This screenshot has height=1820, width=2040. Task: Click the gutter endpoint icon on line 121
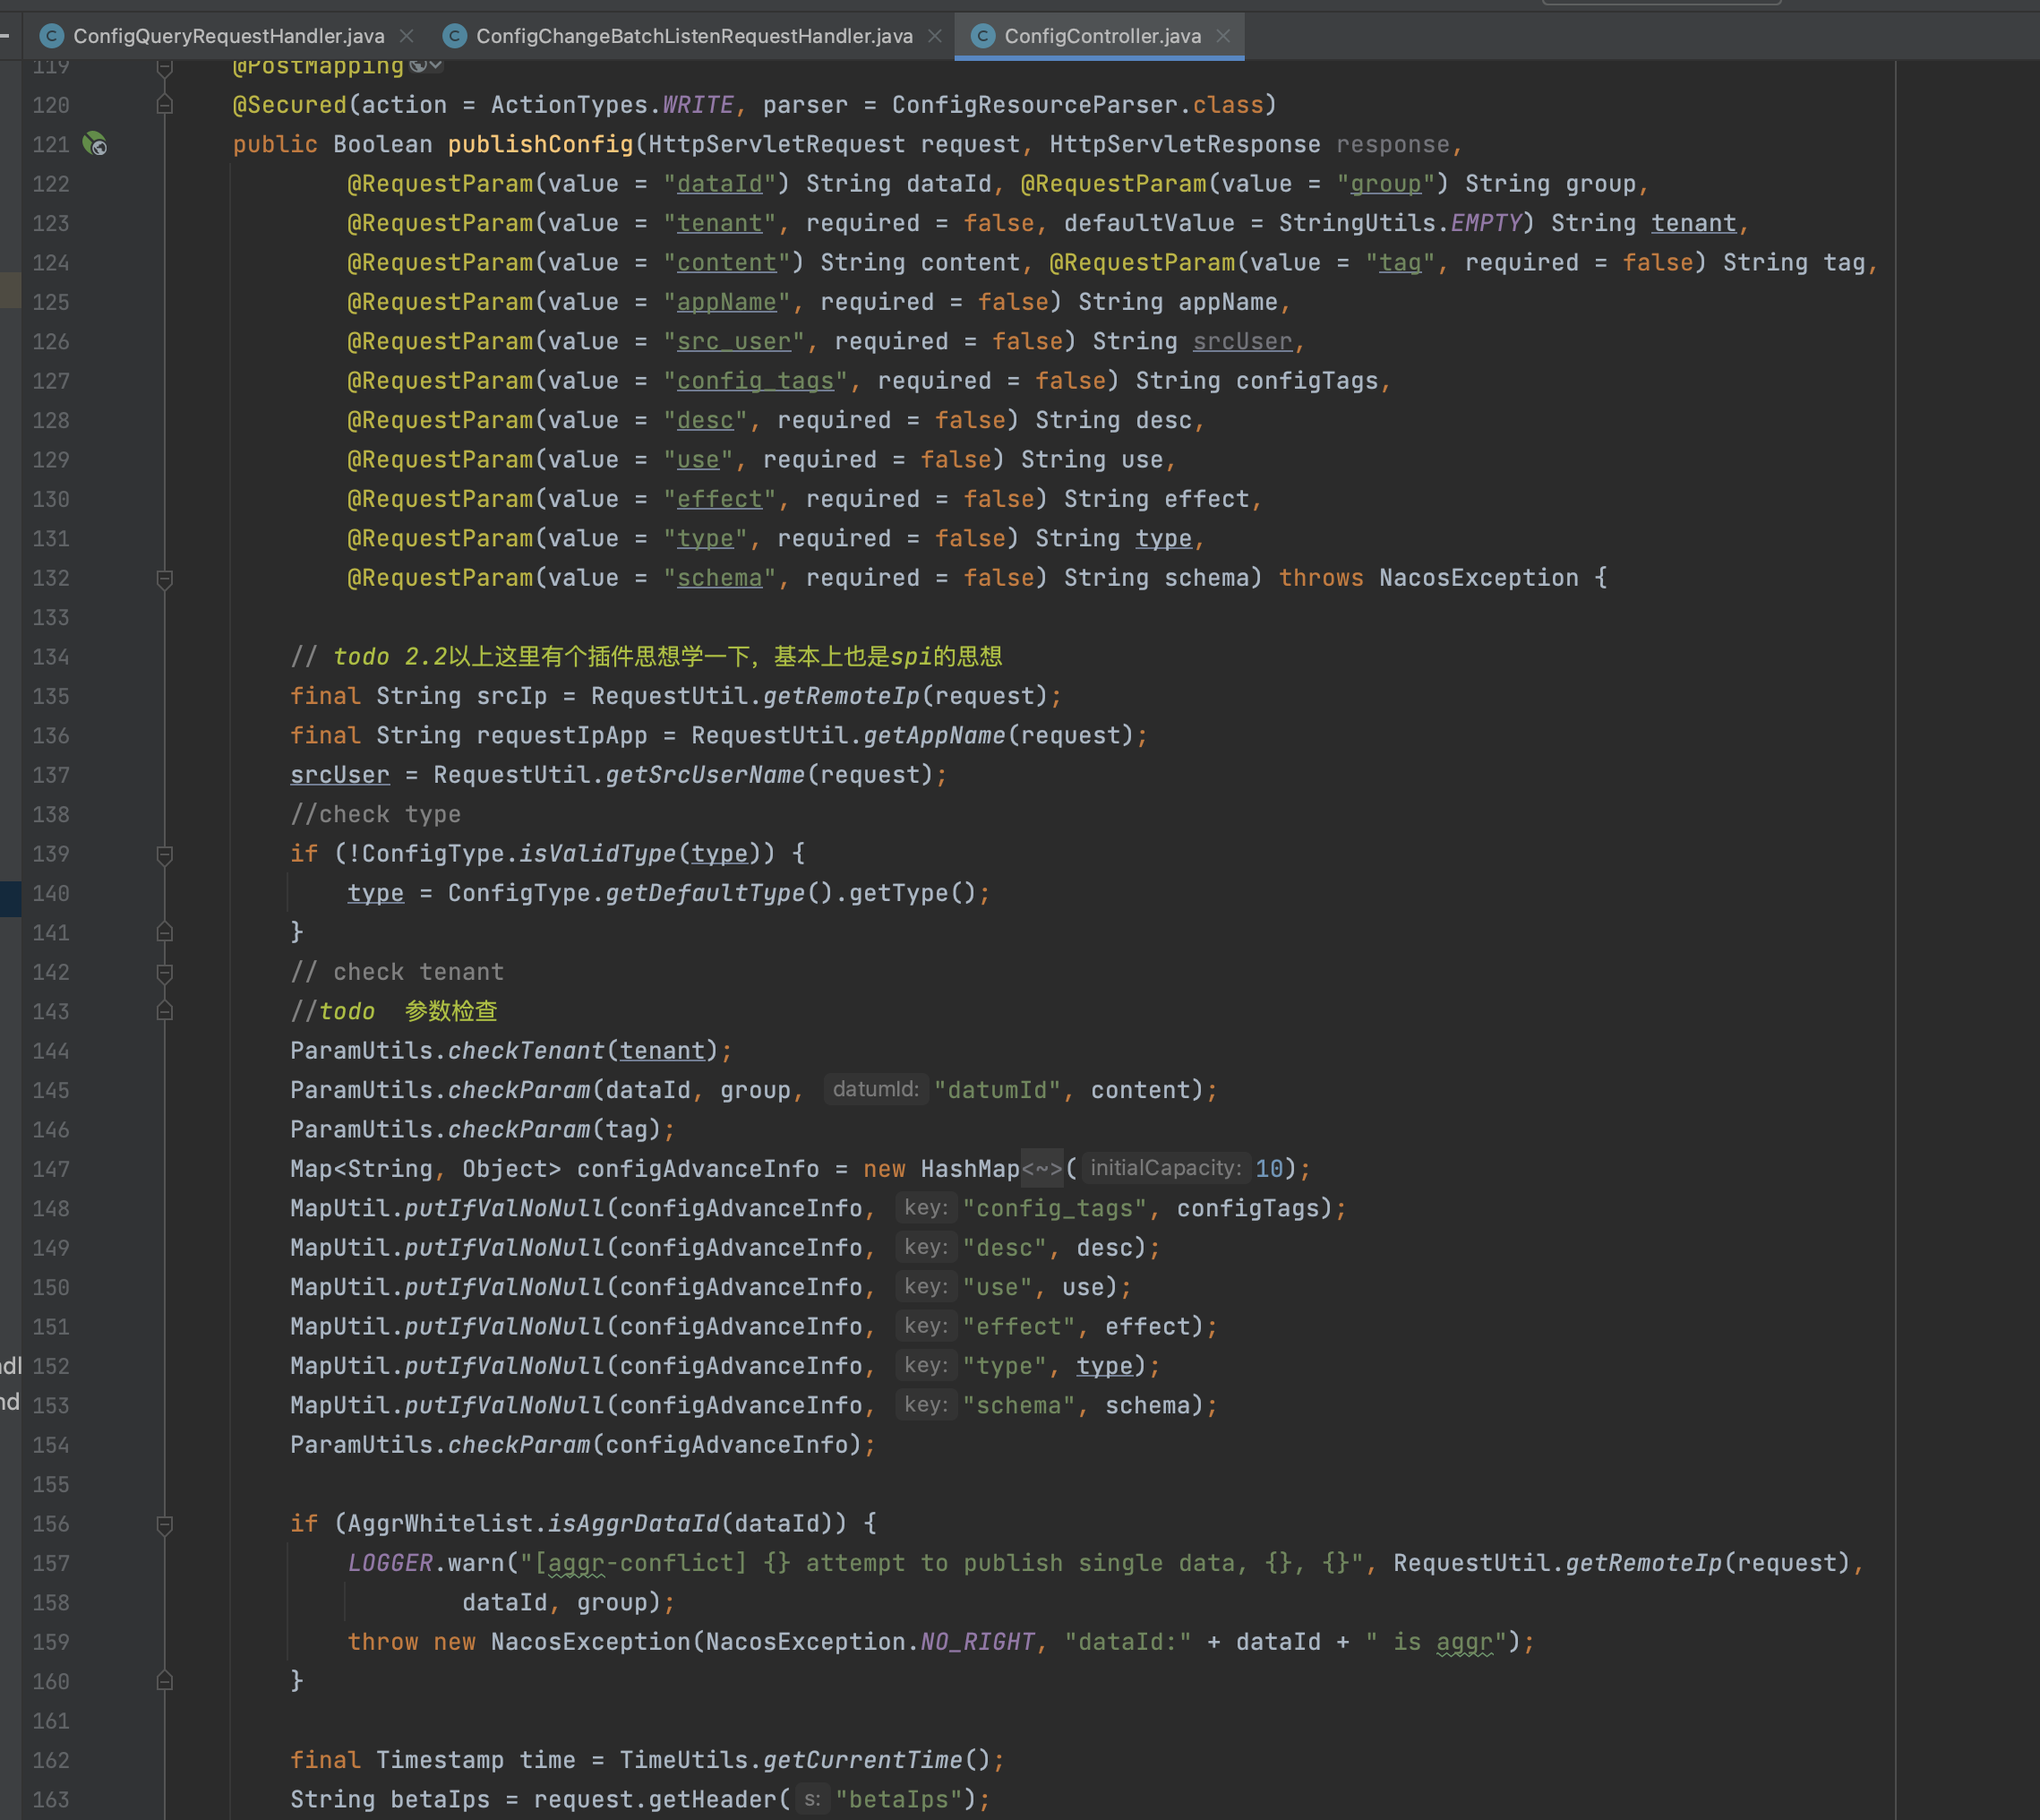point(95,144)
